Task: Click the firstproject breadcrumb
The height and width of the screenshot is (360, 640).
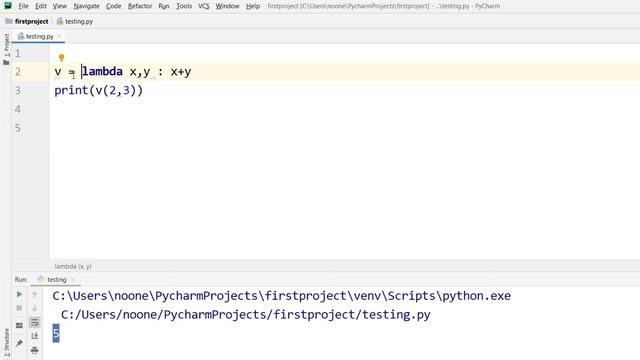Action: point(31,21)
